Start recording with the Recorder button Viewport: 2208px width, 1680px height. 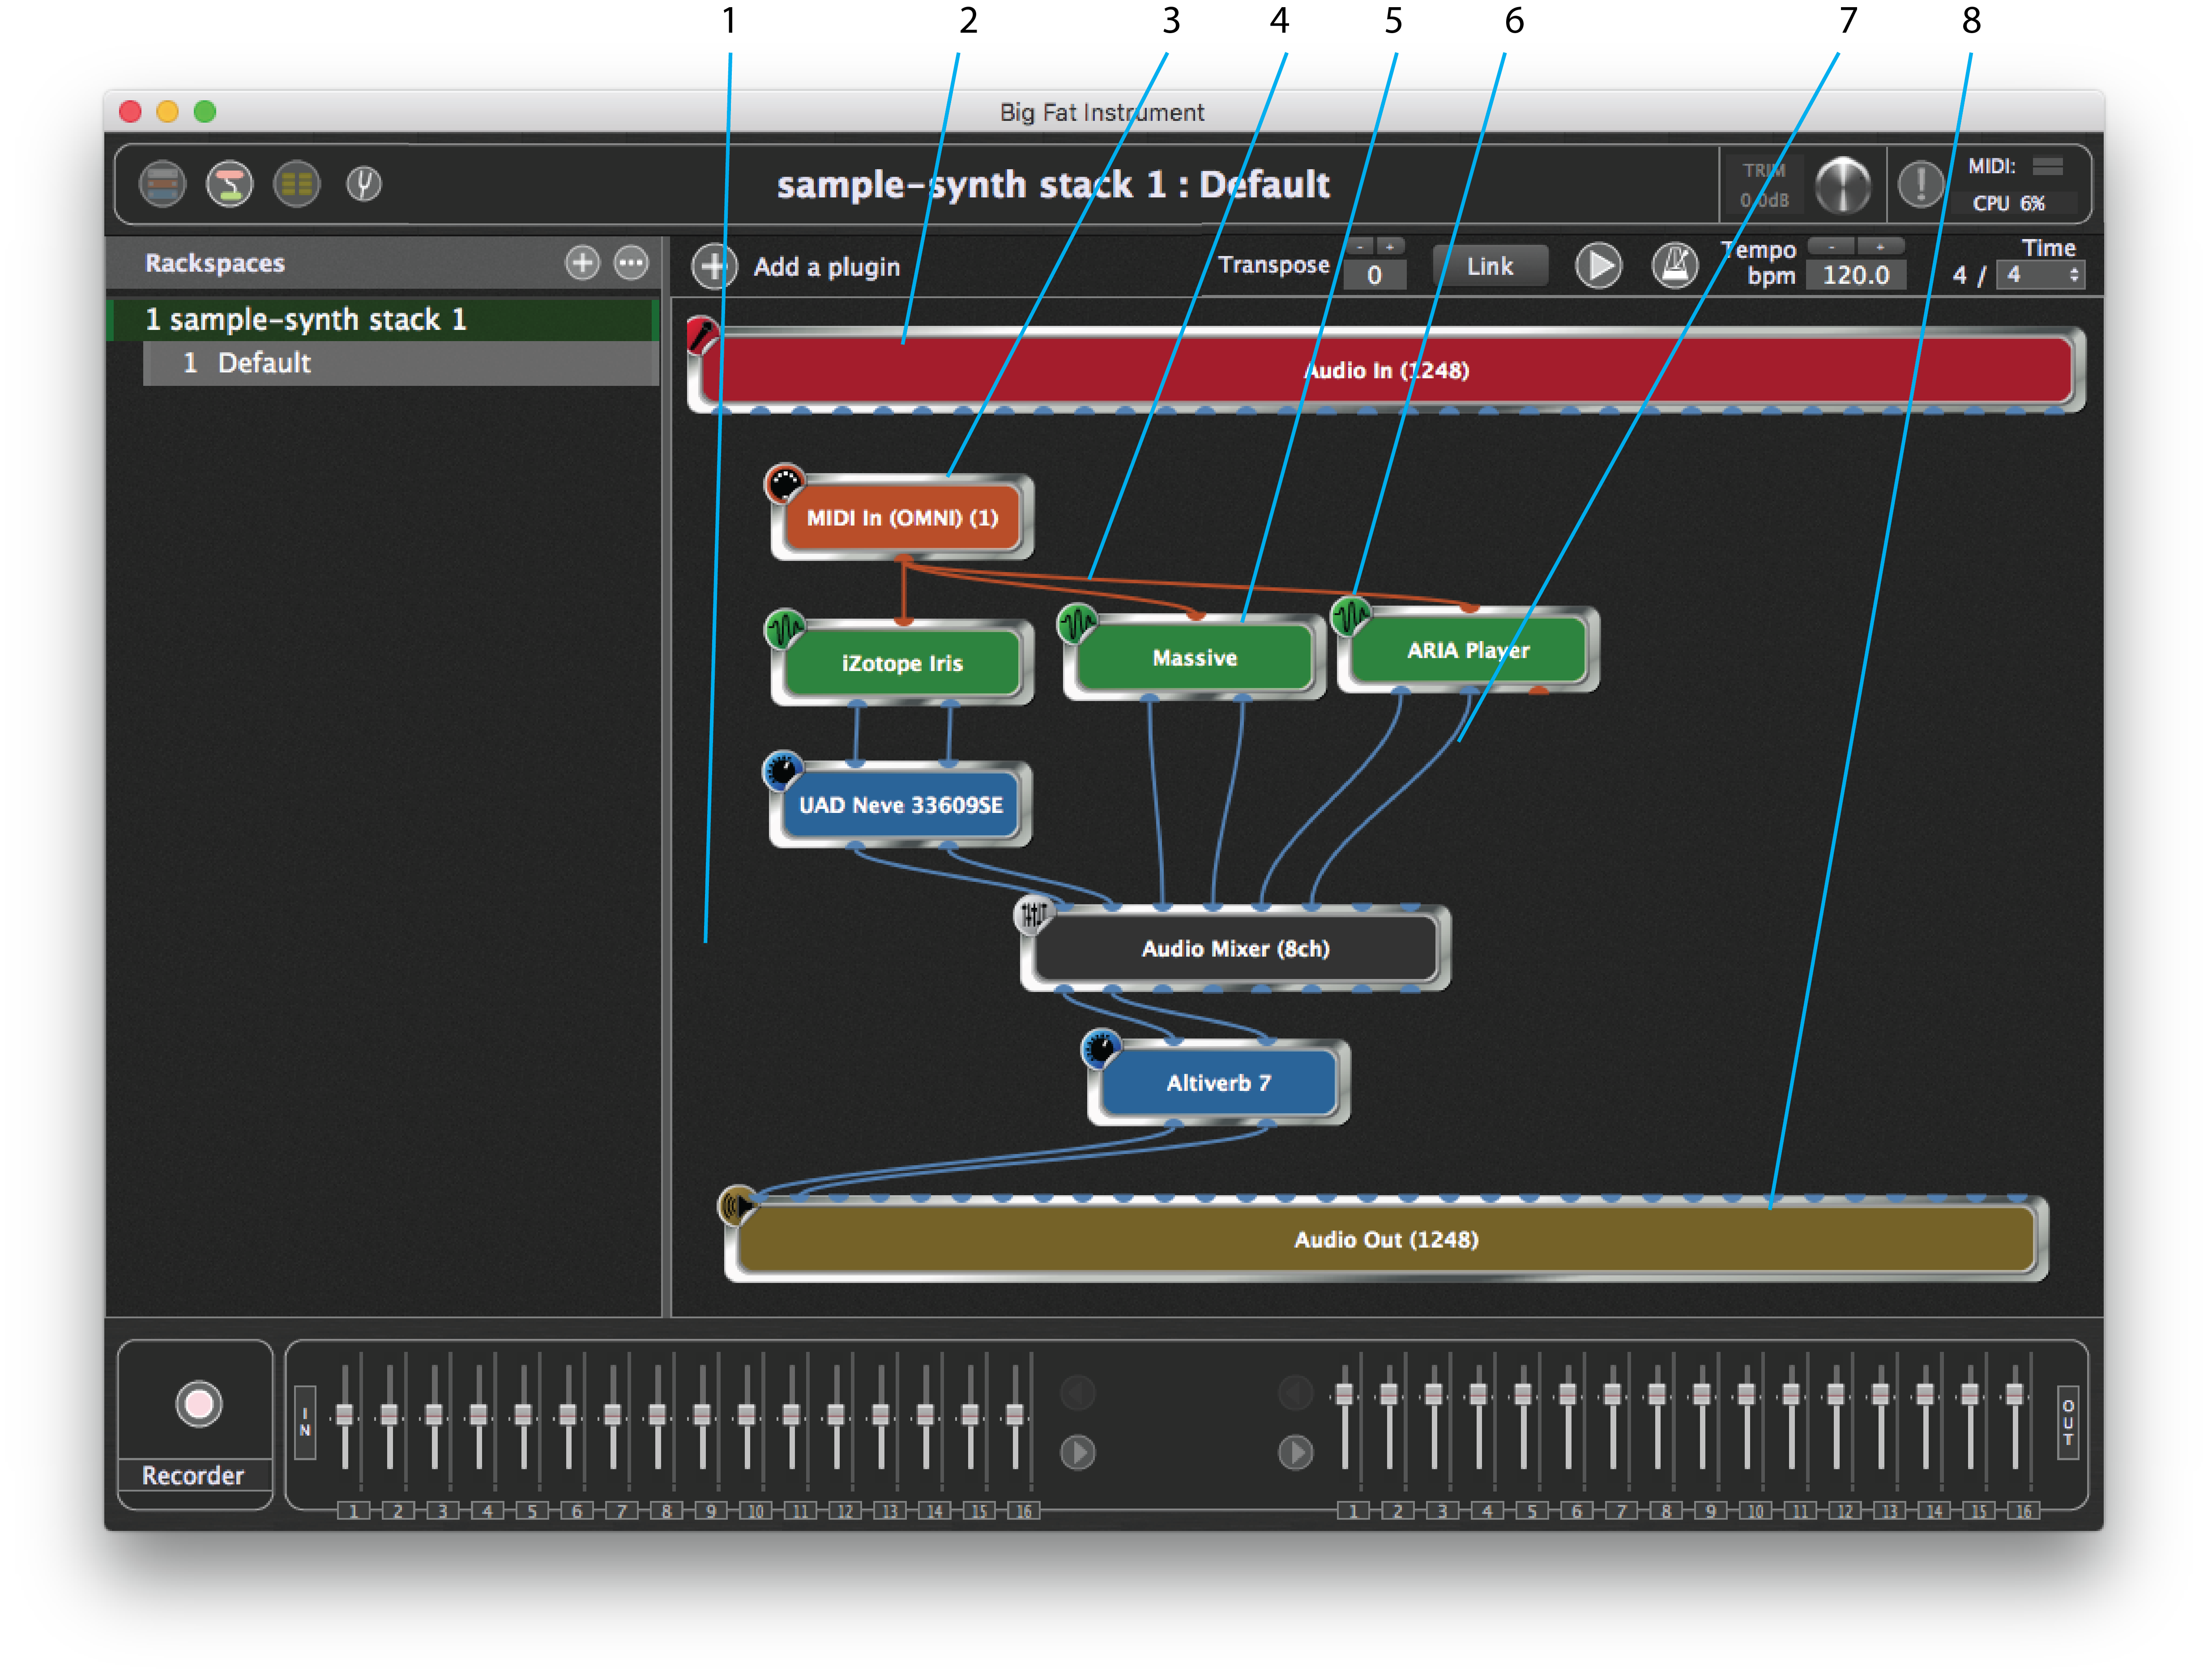point(199,1403)
